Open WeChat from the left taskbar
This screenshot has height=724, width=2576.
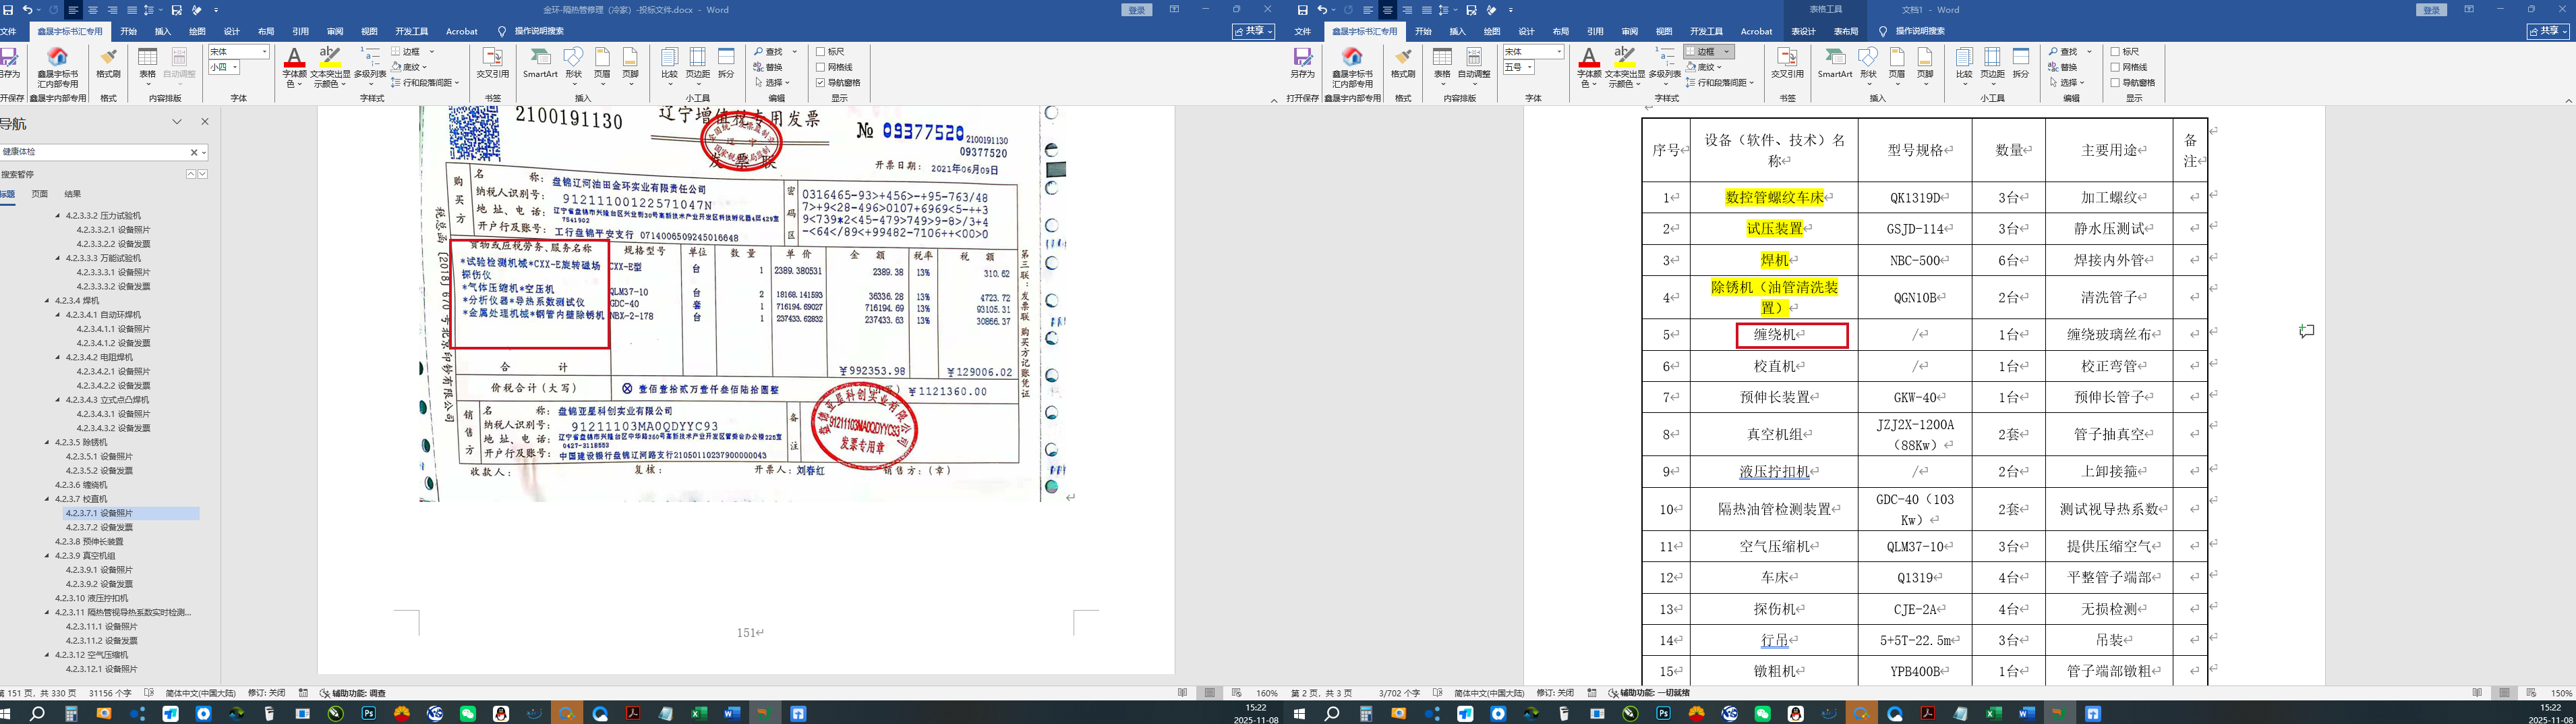468,714
